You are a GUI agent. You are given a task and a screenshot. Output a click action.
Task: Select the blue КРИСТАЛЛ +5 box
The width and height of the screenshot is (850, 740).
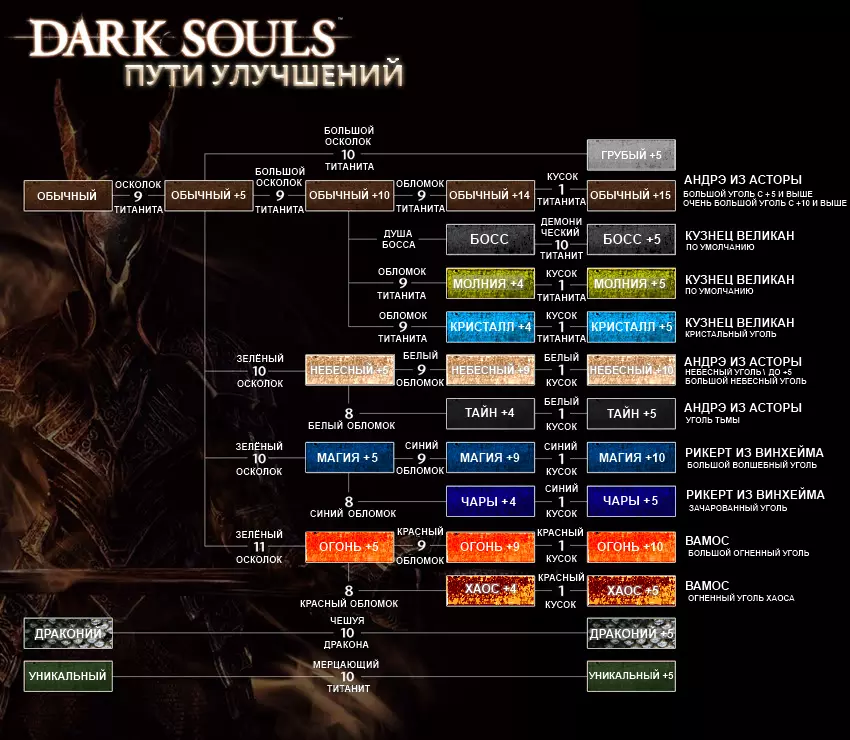coord(631,327)
